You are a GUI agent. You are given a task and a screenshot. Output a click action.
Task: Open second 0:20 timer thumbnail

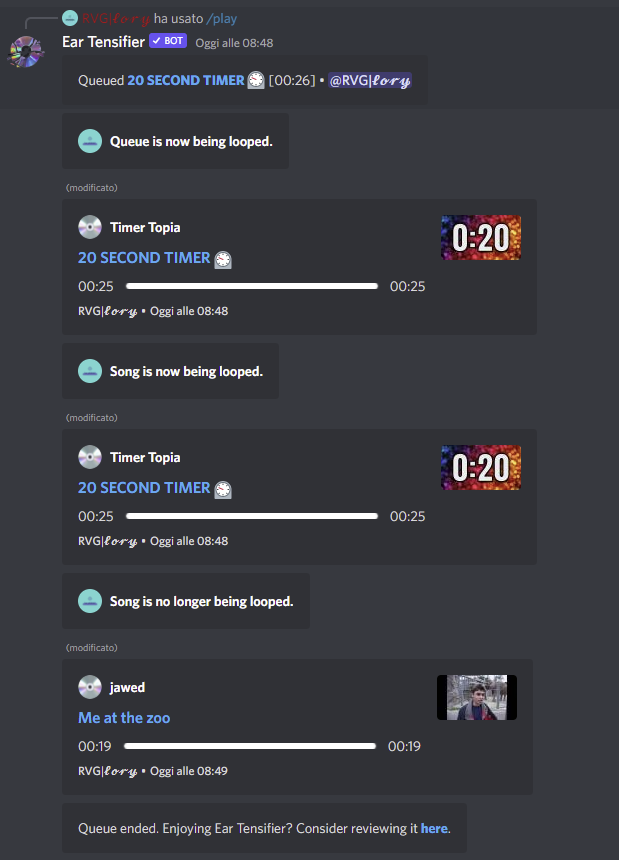pos(481,467)
